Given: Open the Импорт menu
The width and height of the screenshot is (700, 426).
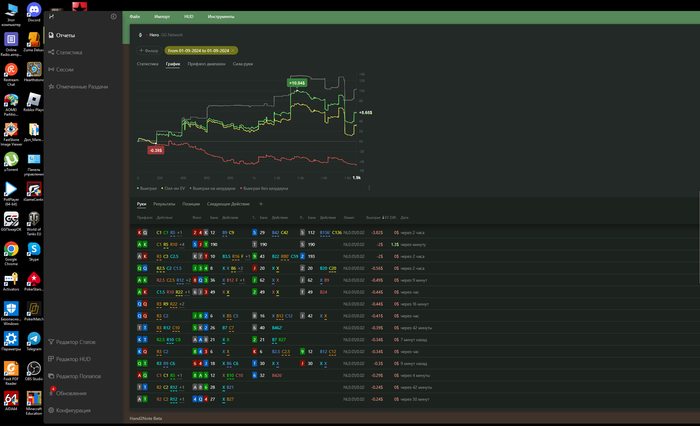Looking at the screenshot, I should point(161,17).
